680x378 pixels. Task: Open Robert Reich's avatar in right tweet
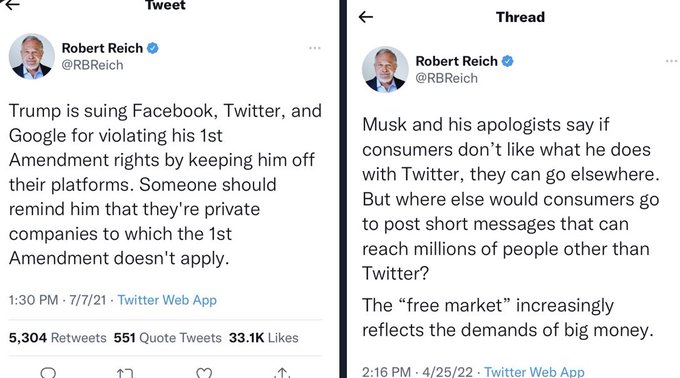[x=385, y=69]
